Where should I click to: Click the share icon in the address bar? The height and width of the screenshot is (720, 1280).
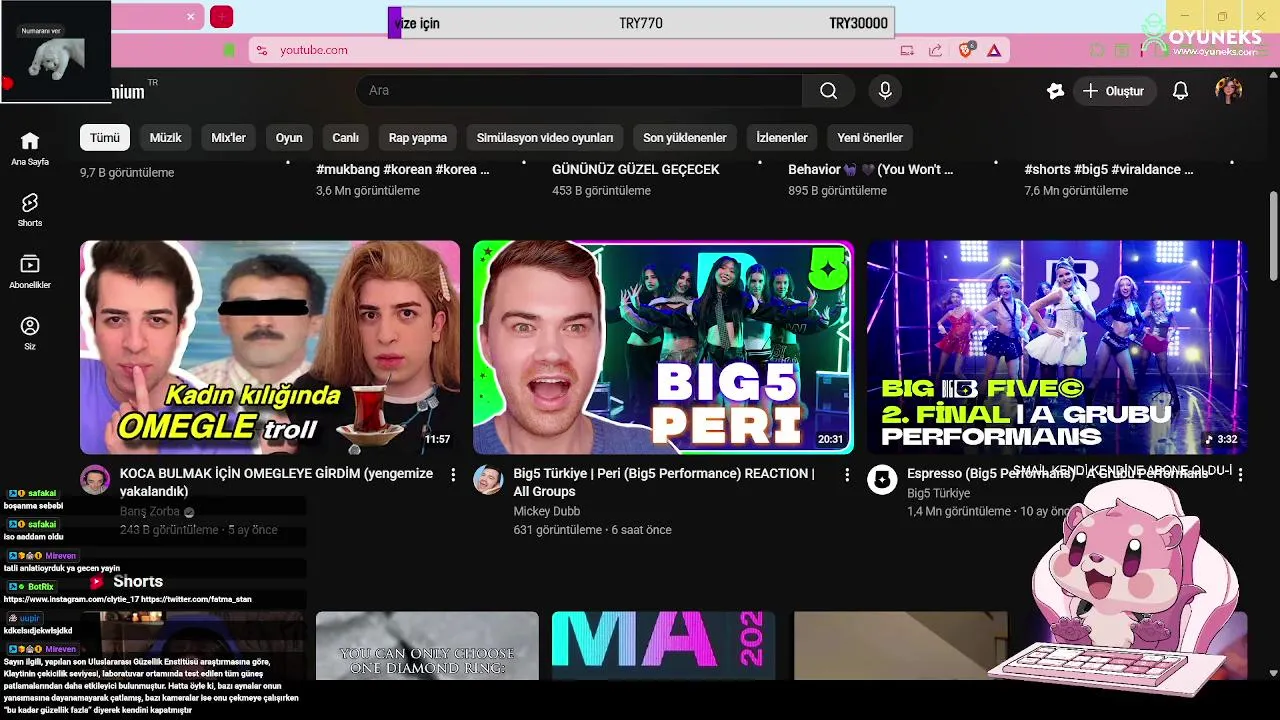tap(935, 50)
